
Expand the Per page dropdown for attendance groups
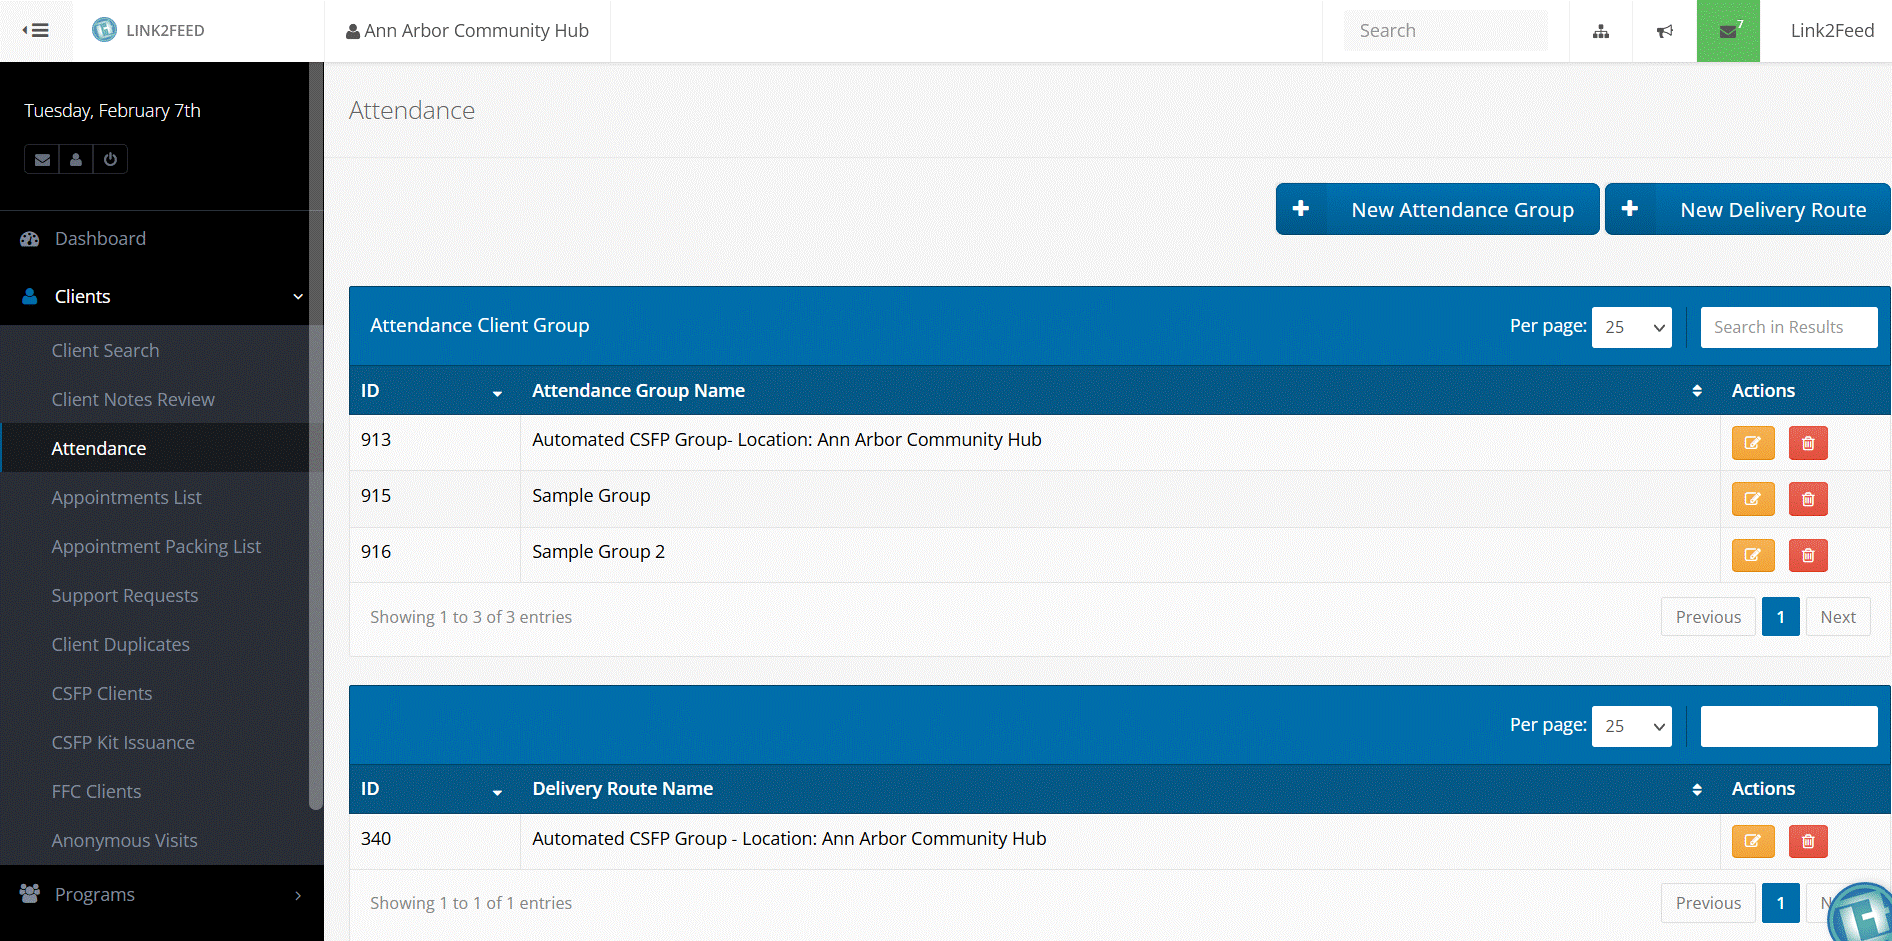1631,327
